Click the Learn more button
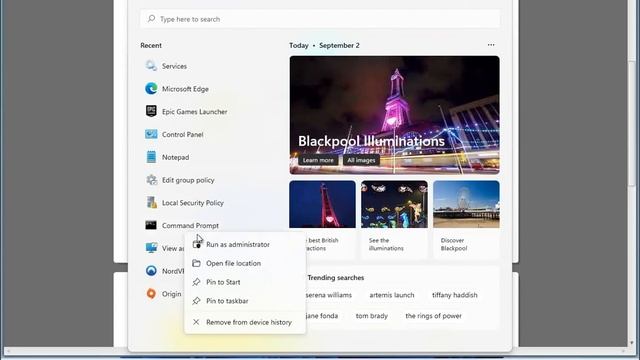The width and height of the screenshot is (640, 360). 318,160
